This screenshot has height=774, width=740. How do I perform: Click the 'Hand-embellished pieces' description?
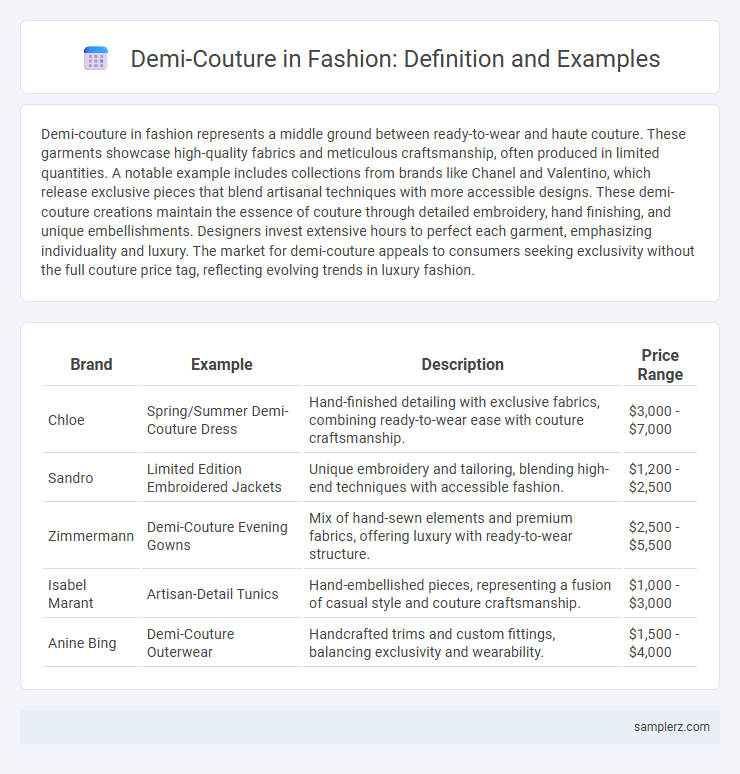[463, 594]
